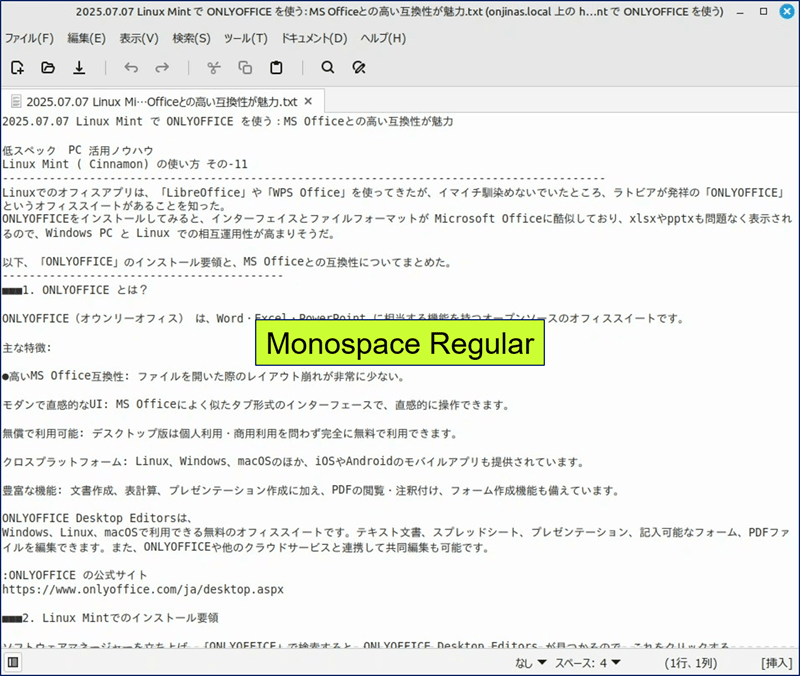The height and width of the screenshot is (676, 800).
Task: Click the line 2. Linux Mintでのインストール要領
Action: coord(110,618)
